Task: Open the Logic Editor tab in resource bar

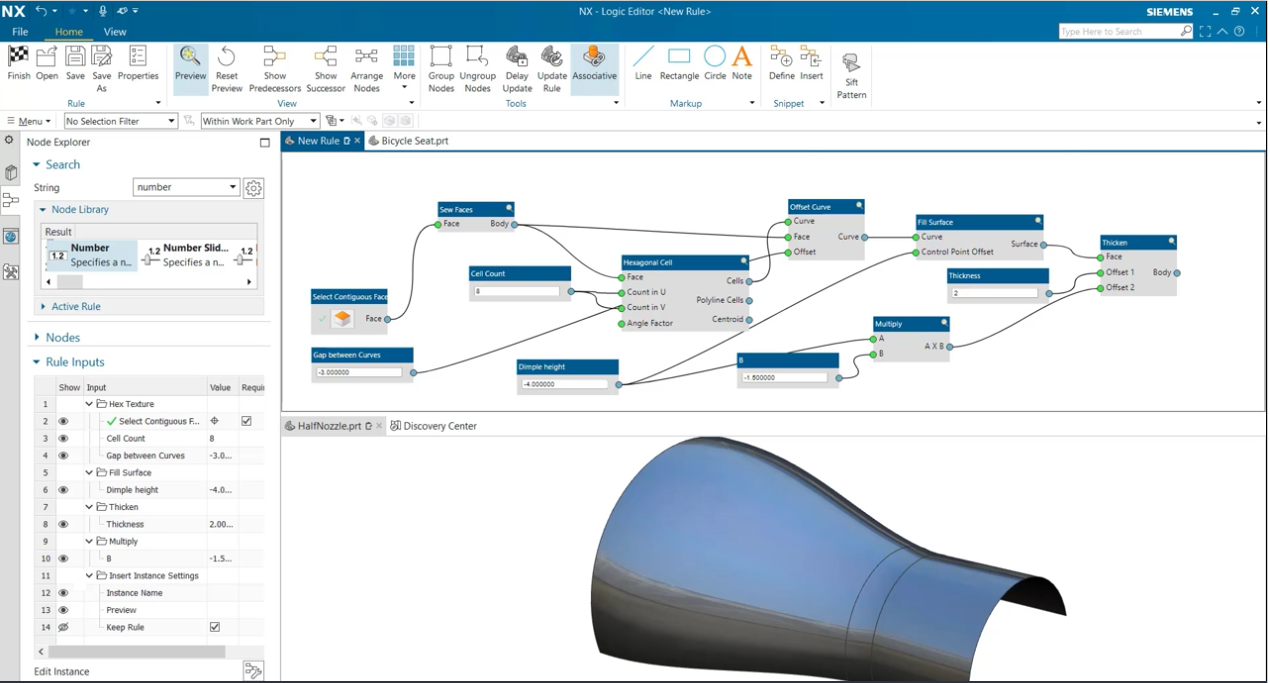Action: (x=11, y=201)
